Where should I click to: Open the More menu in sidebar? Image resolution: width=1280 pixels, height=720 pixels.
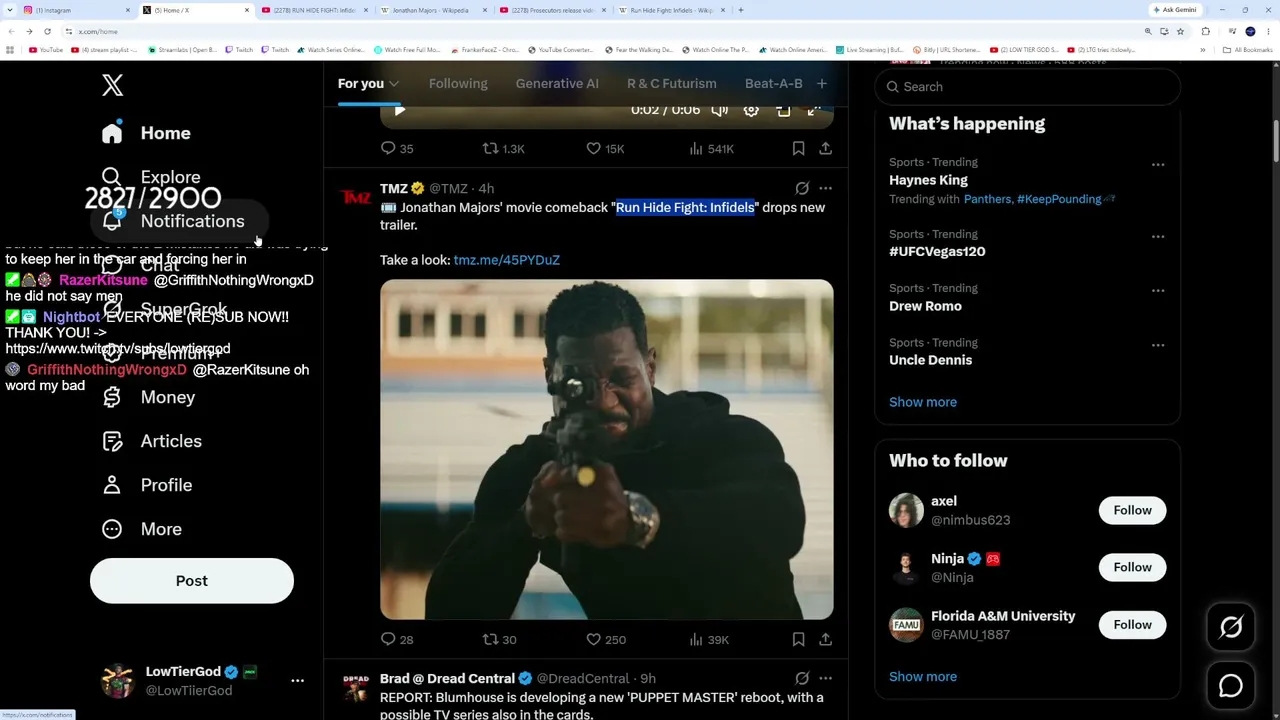[141, 529]
